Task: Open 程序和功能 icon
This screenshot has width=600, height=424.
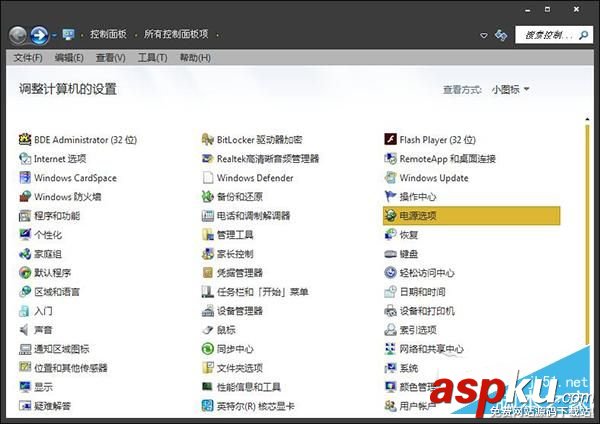Action: (x=25, y=215)
